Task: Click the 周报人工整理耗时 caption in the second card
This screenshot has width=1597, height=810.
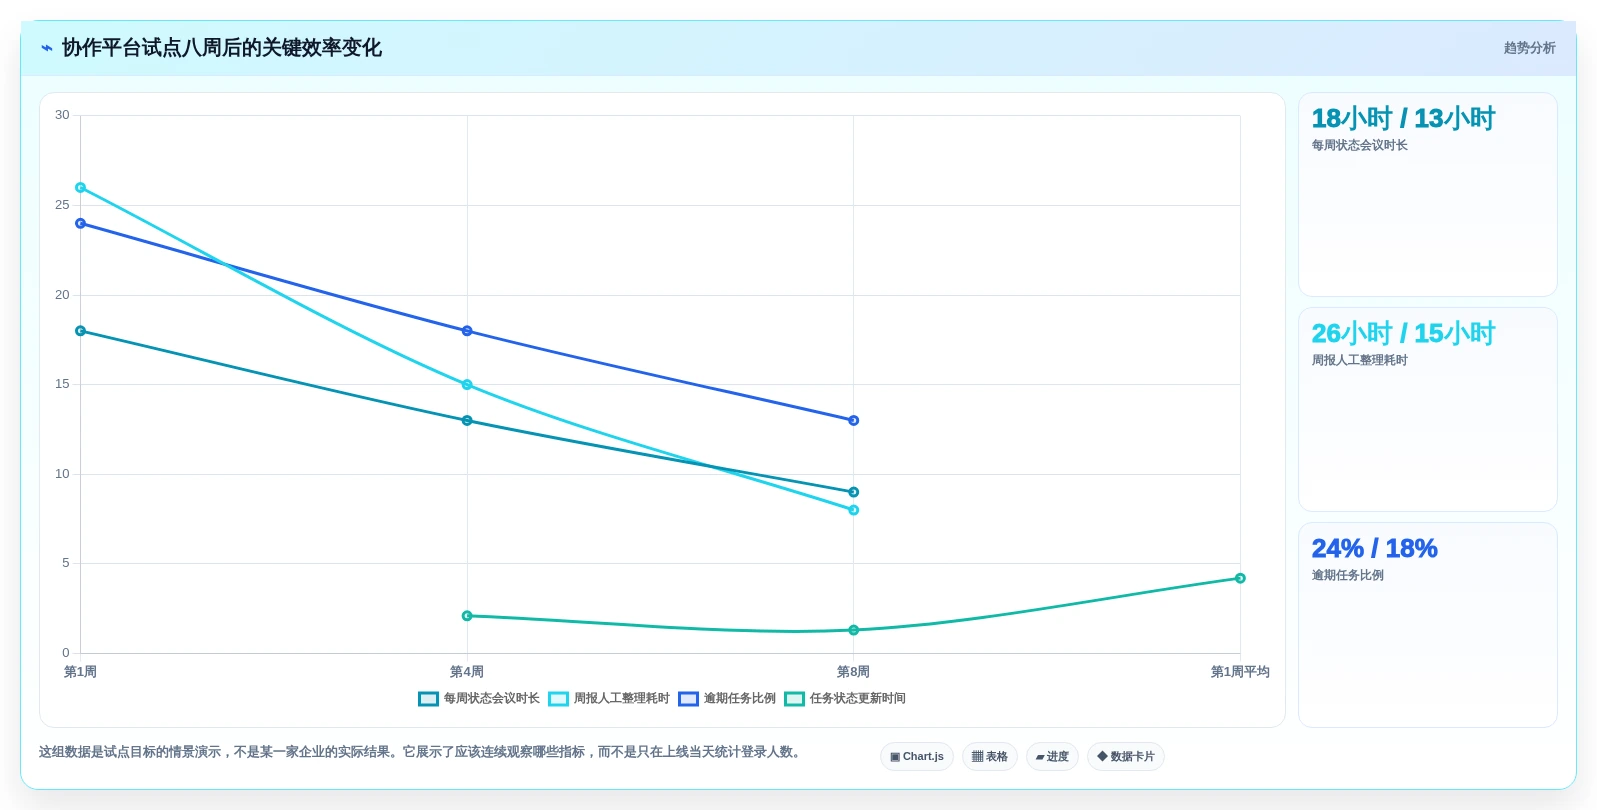Action: click(x=1360, y=361)
